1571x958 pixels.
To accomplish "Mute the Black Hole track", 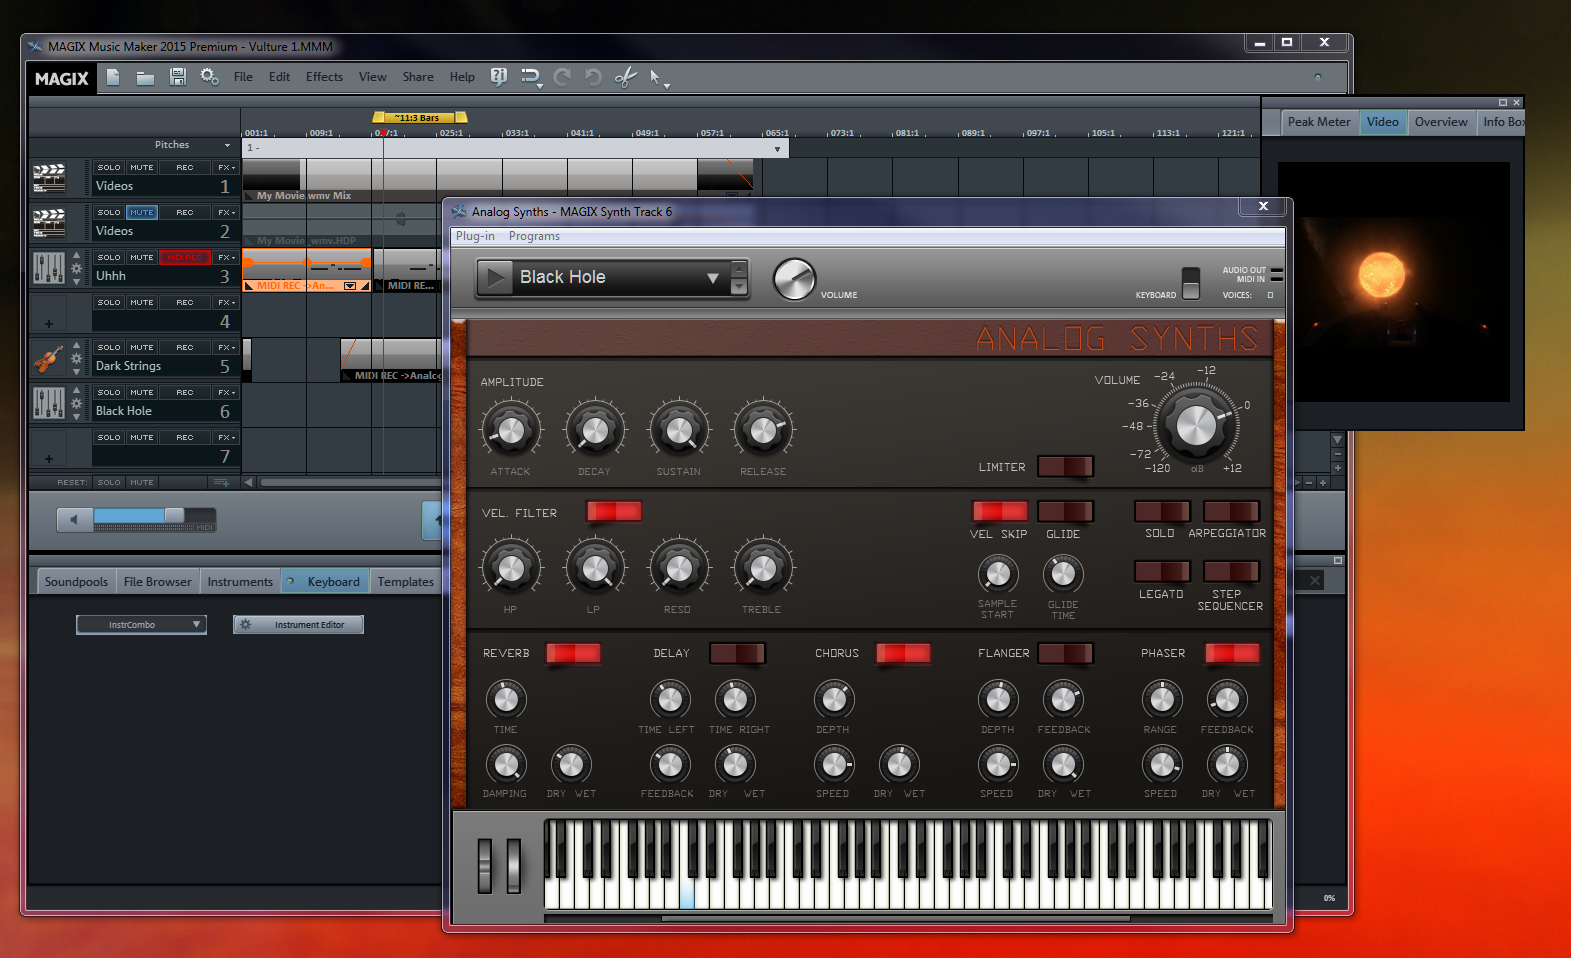I will (x=142, y=393).
